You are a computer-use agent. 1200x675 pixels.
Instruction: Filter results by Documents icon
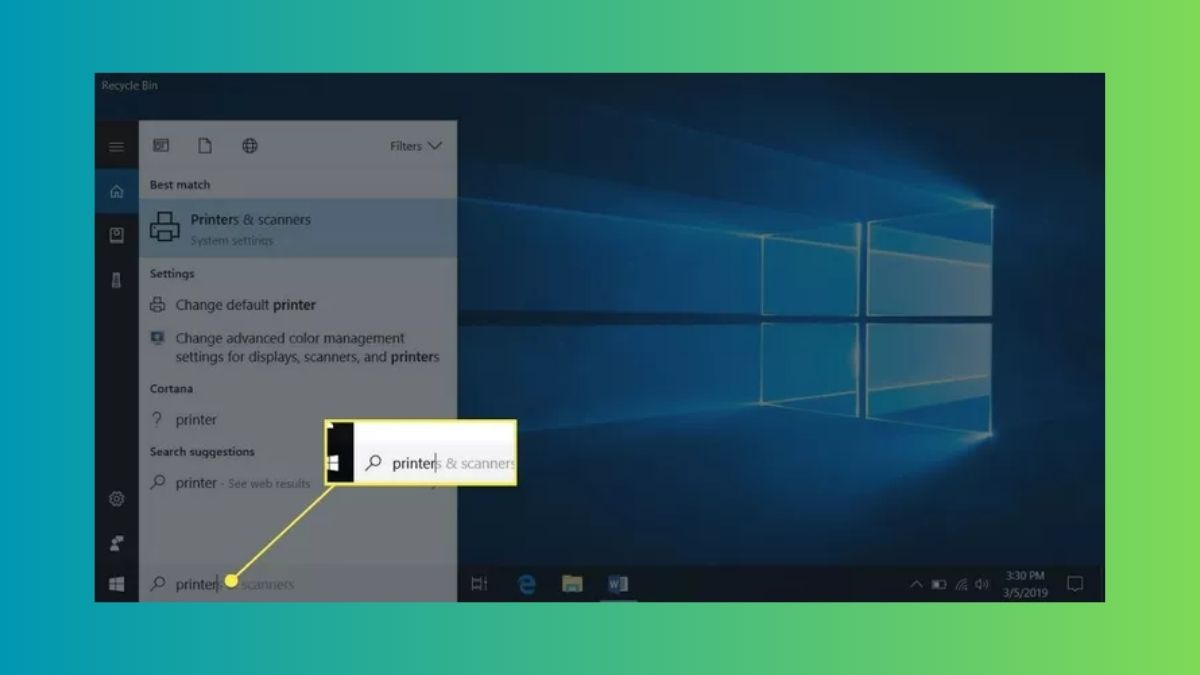pyautogui.click(x=205, y=146)
